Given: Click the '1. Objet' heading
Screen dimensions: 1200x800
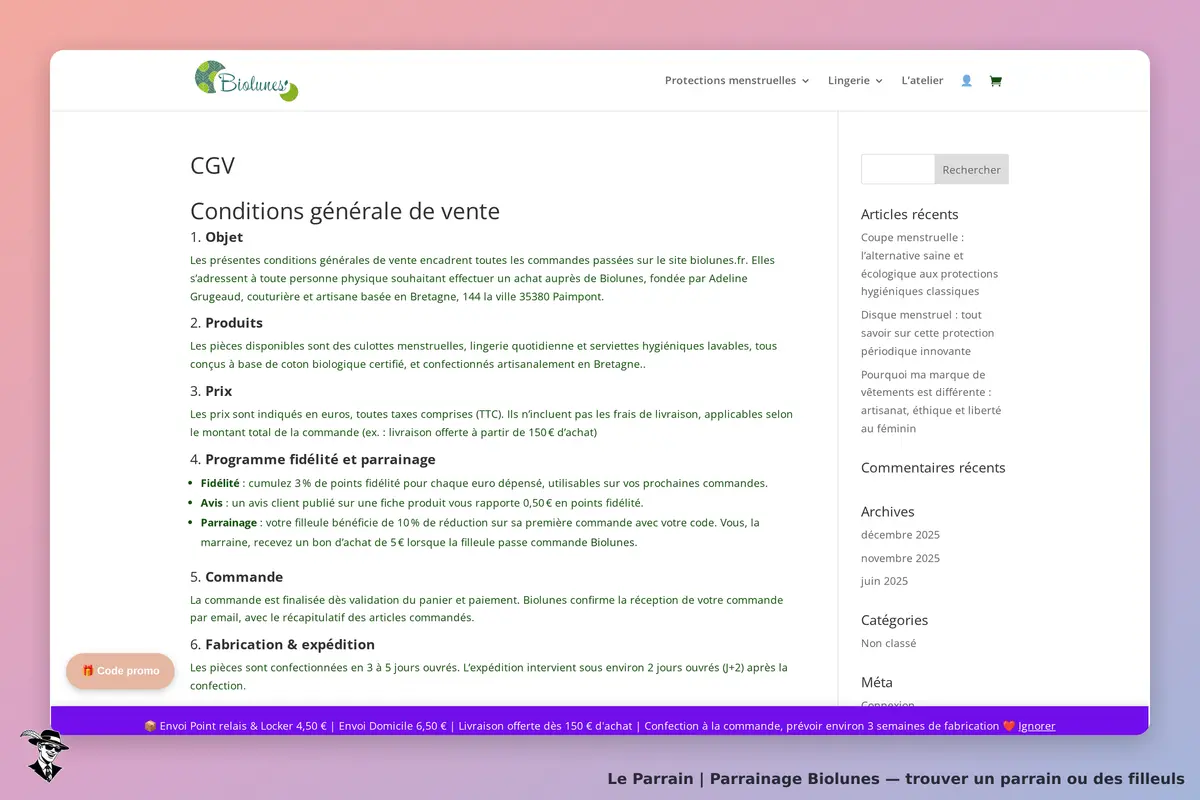Looking at the screenshot, I should point(216,237).
